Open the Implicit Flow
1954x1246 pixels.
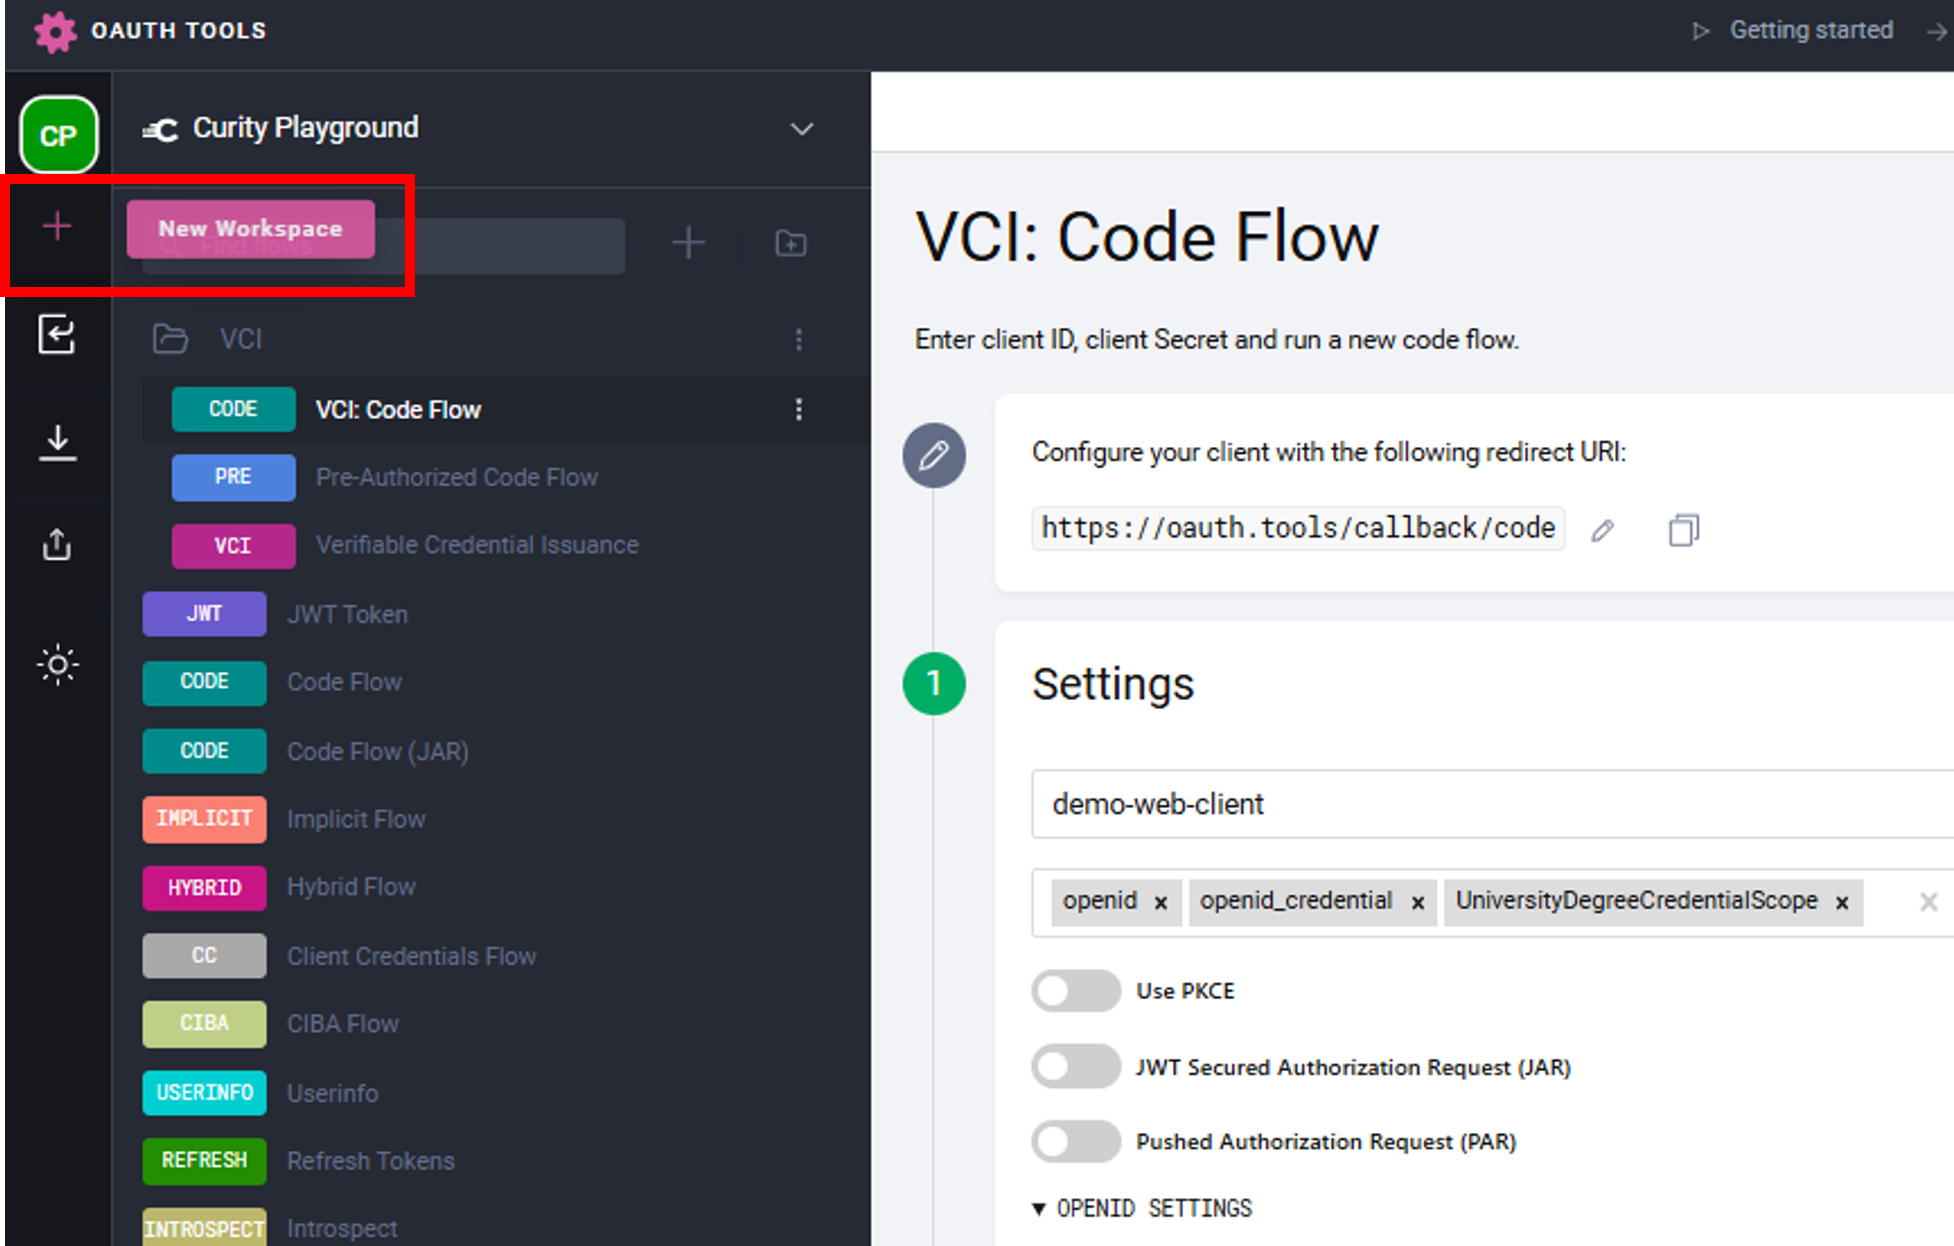[356, 819]
